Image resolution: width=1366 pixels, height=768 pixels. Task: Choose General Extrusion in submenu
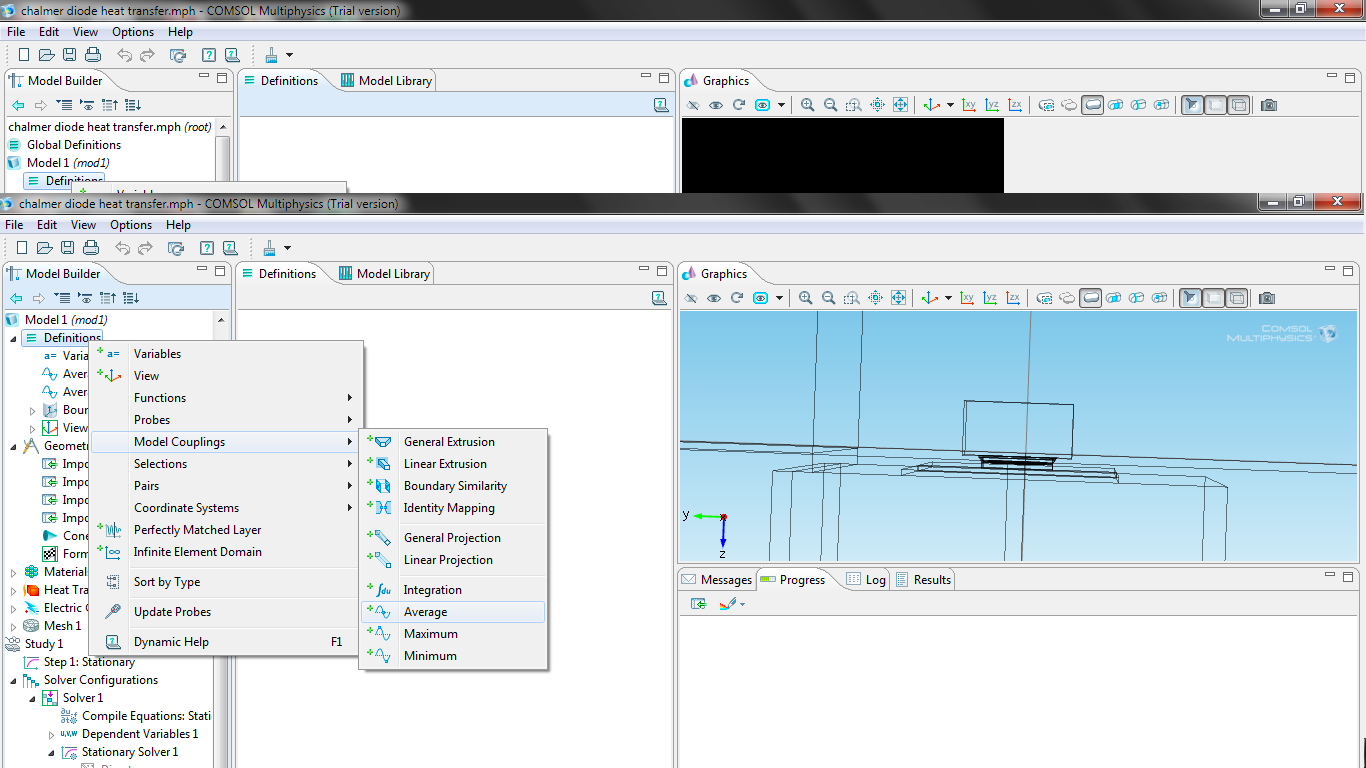[453, 442]
